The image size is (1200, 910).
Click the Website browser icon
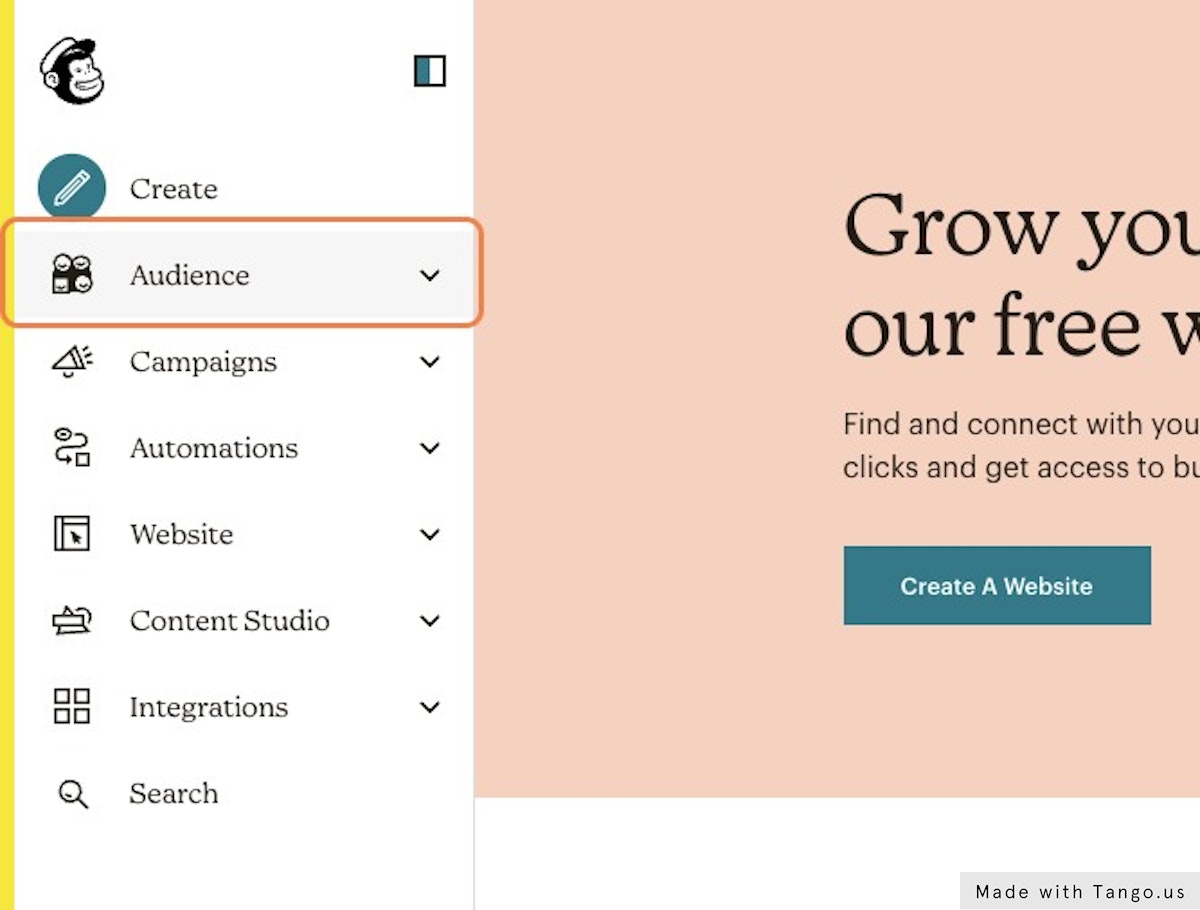click(x=71, y=534)
